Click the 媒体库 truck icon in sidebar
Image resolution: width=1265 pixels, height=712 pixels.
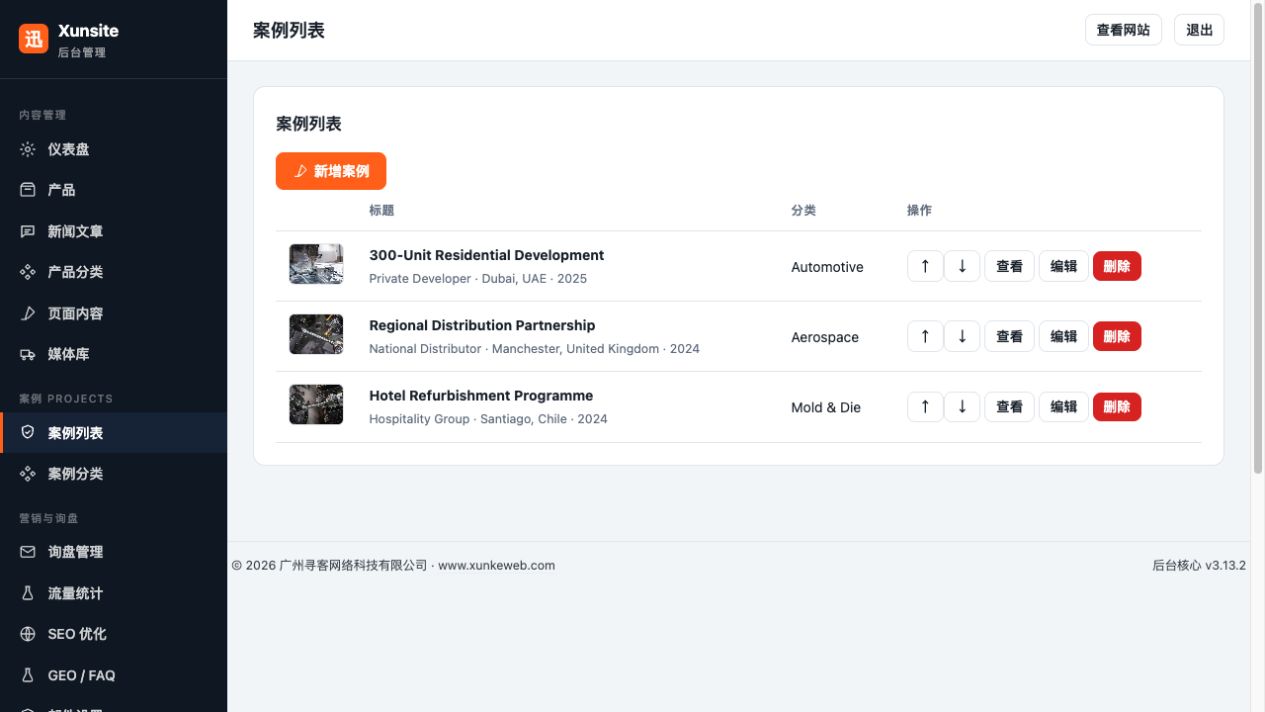point(28,354)
